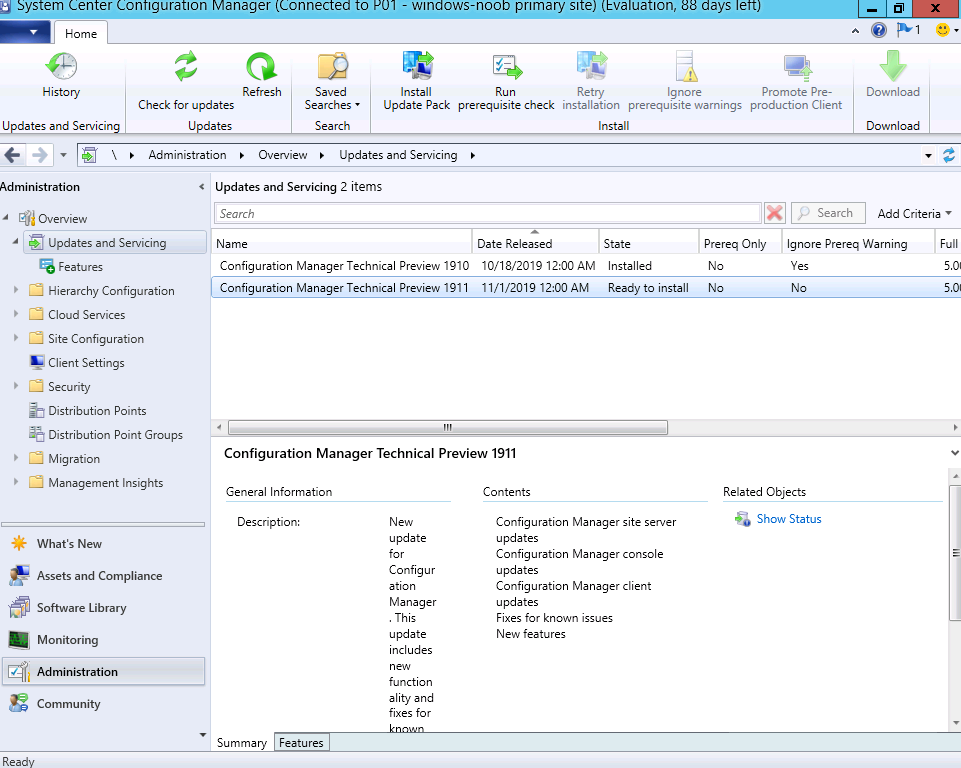Refresh the updates list
This screenshot has width=961, height=768.
tap(262, 75)
